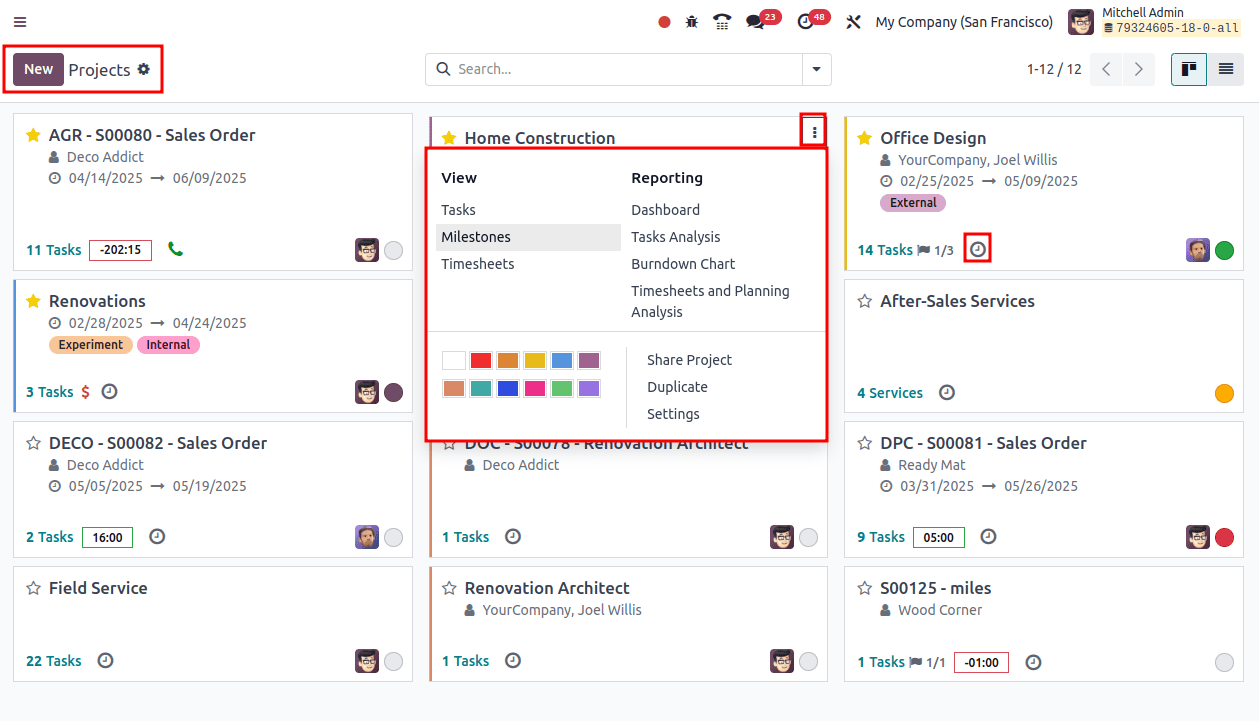Select Milestones in the View menu
The width and height of the screenshot is (1259, 721).
click(x=529, y=237)
